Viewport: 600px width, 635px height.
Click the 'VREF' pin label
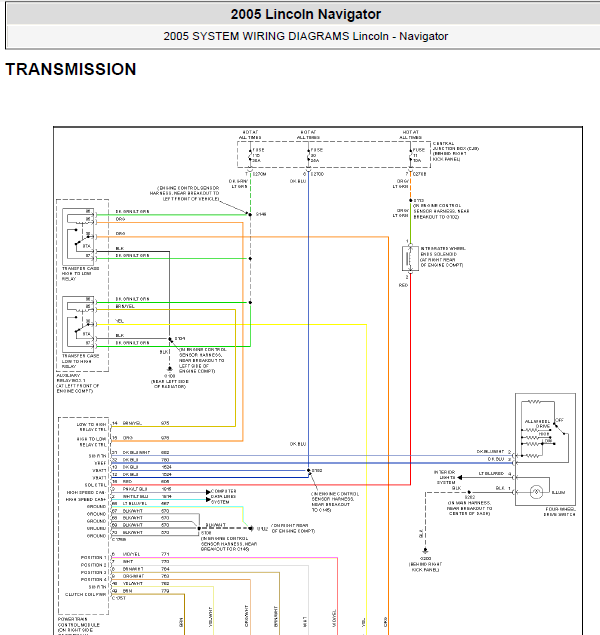pyautogui.click(x=100, y=463)
